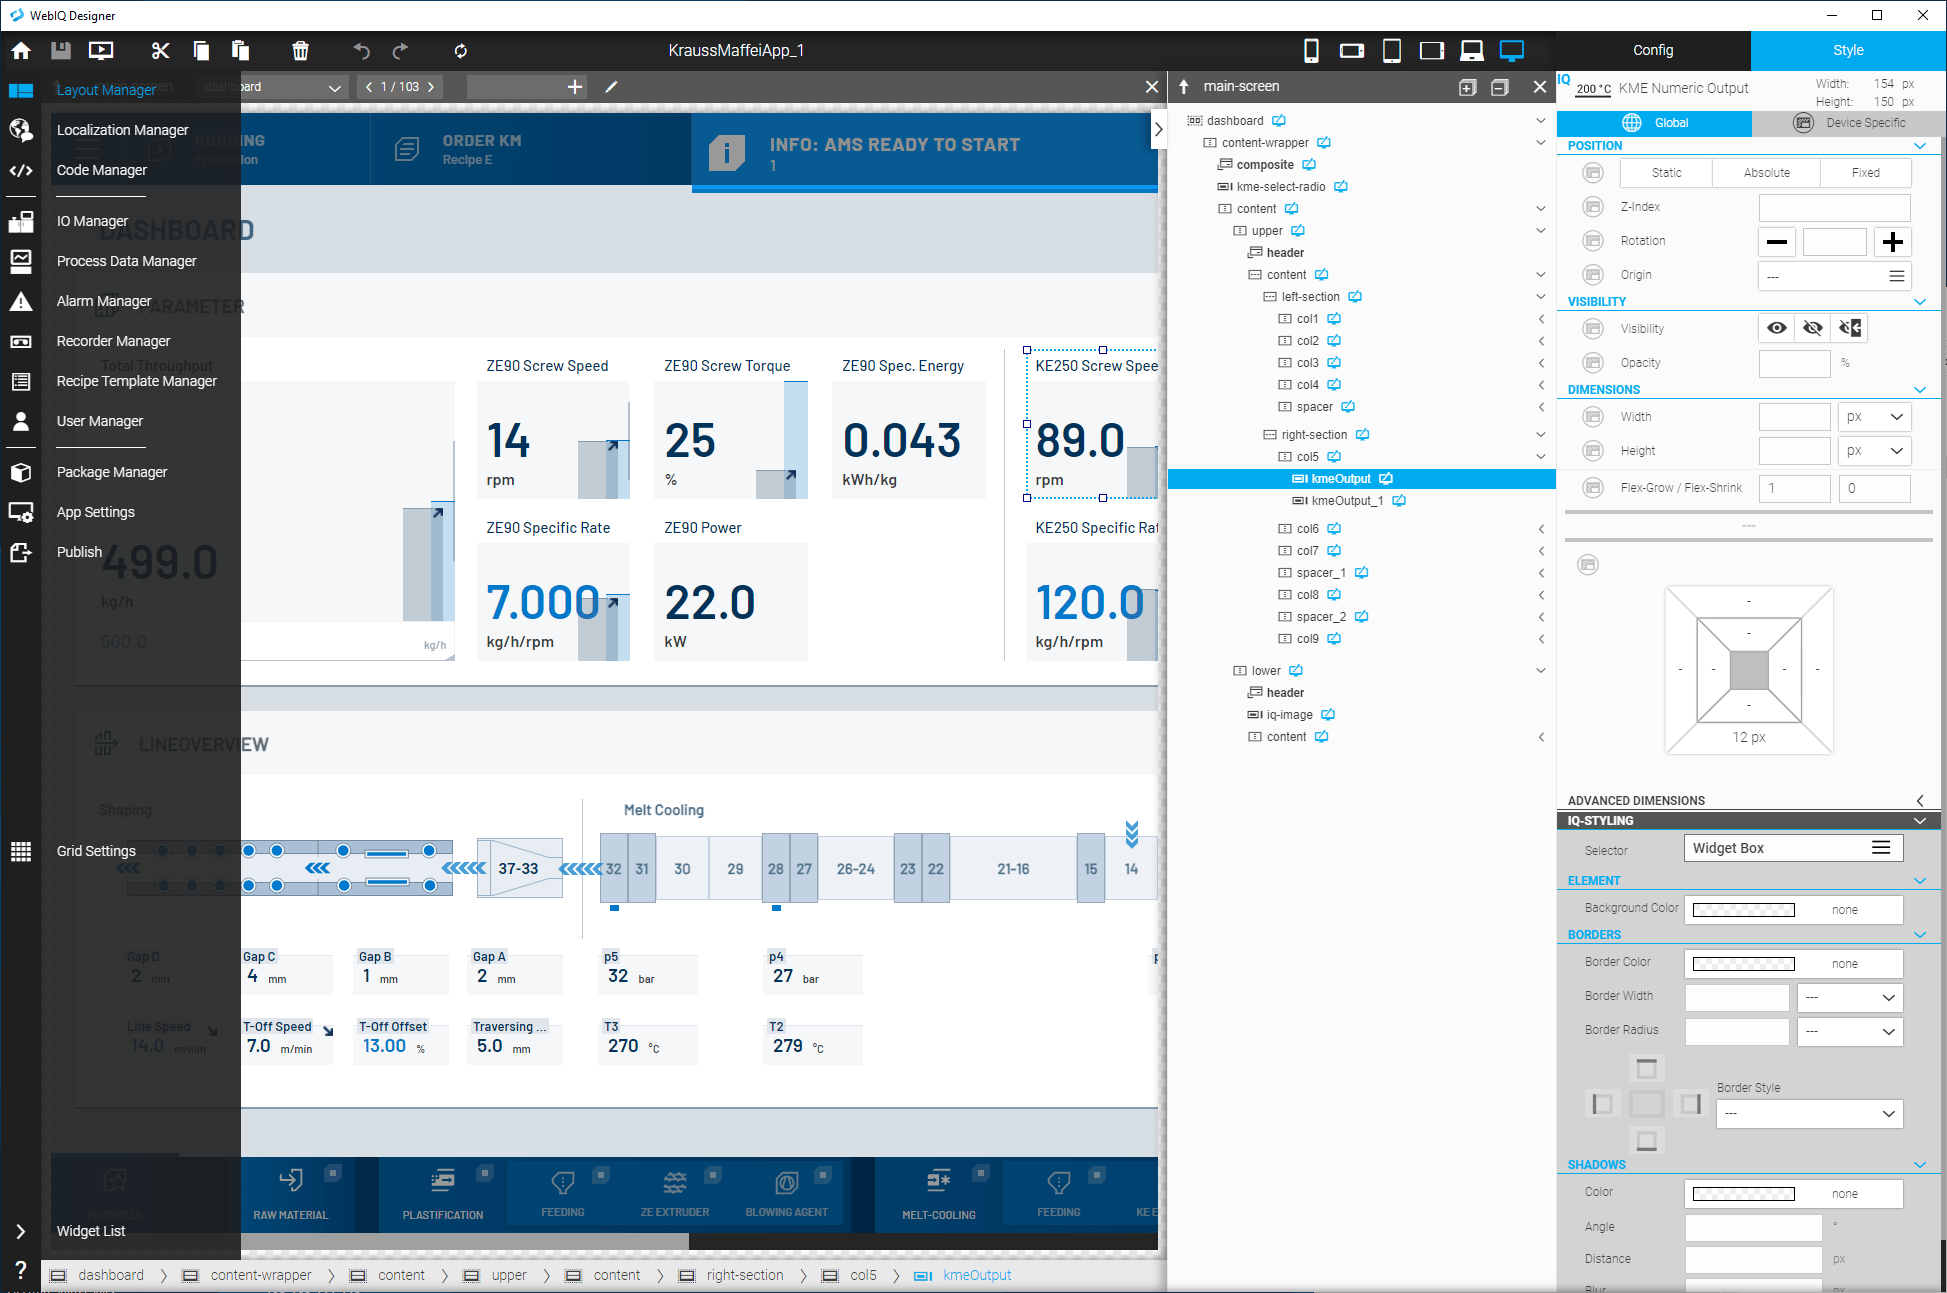Click the Package Manager icon

pos(22,473)
